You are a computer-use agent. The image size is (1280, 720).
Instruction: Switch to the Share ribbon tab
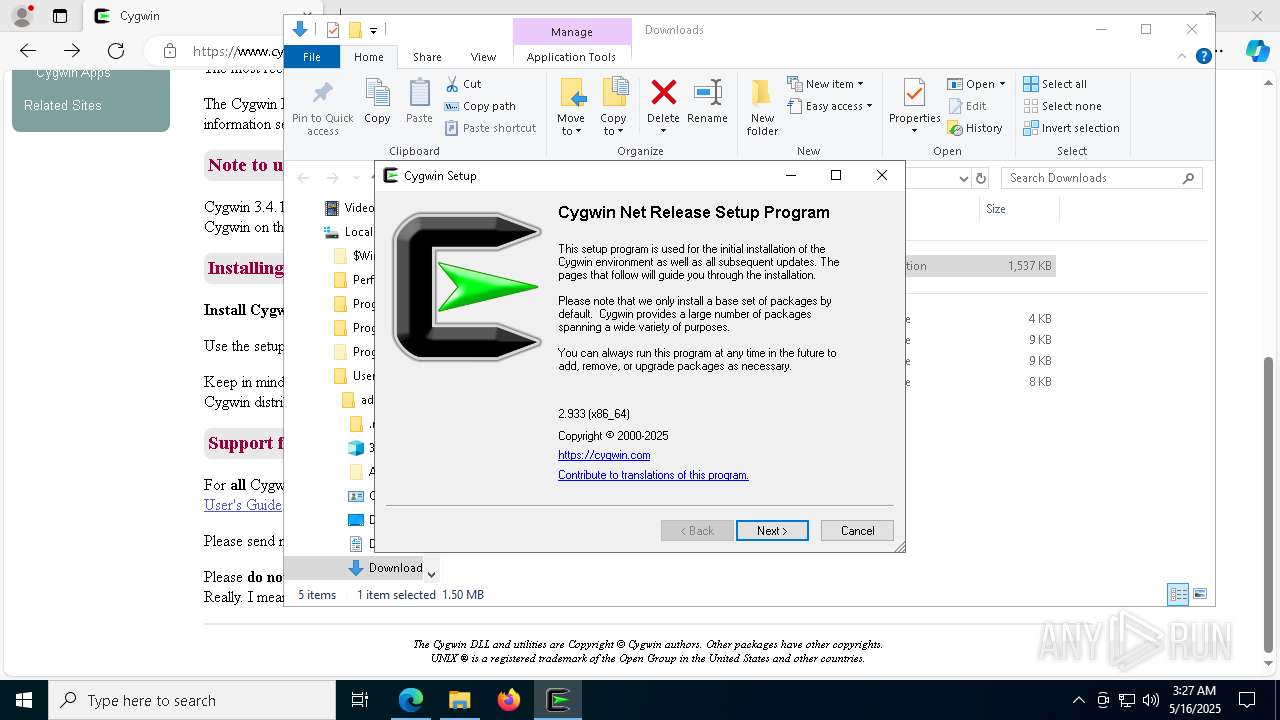click(x=427, y=57)
